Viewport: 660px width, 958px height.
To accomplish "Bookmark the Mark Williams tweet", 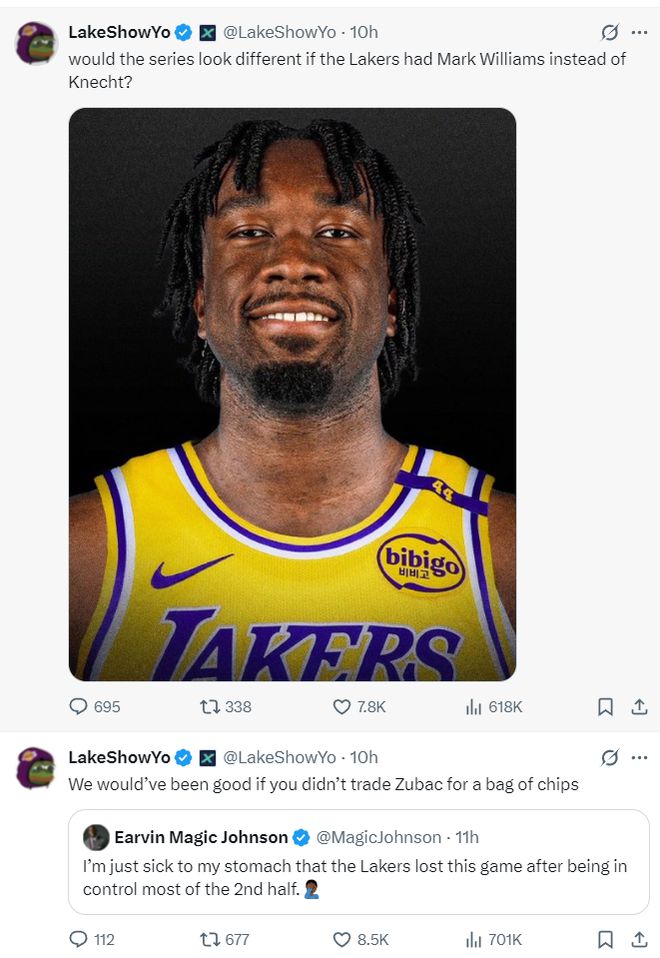I will click(x=605, y=707).
